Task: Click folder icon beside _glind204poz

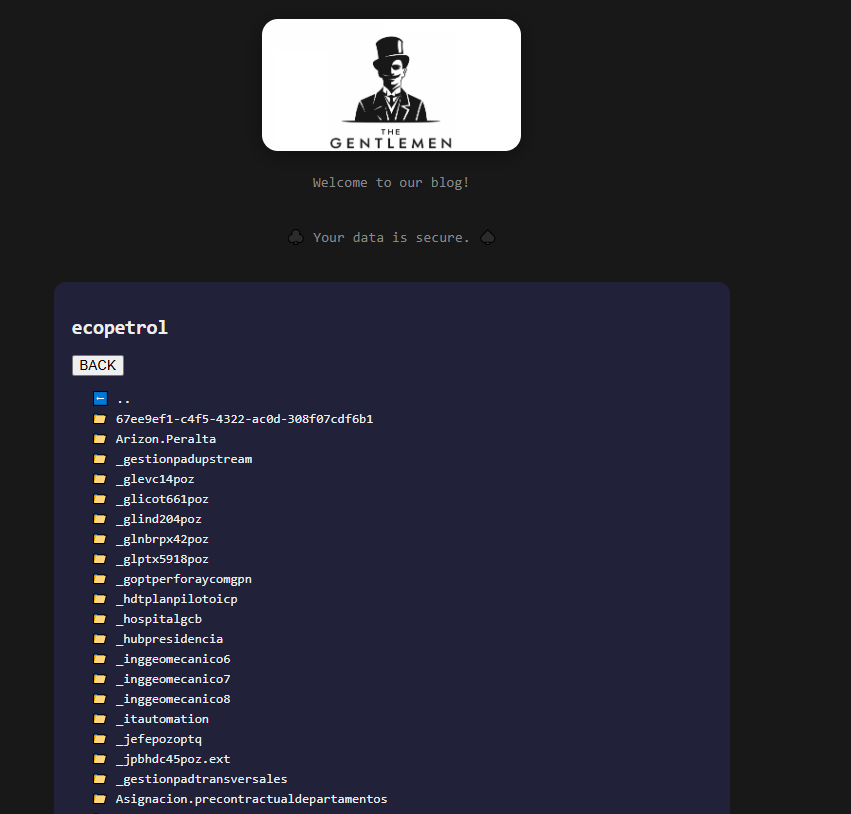Action: tap(100, 519)
